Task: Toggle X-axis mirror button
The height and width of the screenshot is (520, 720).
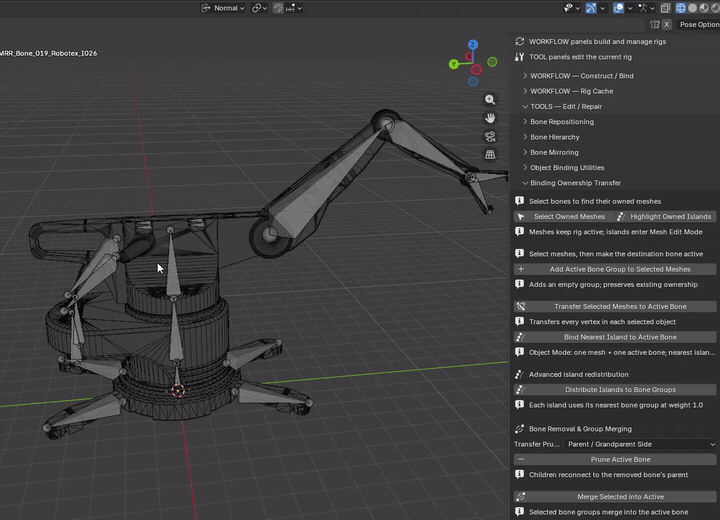Action: coord(667,24)
